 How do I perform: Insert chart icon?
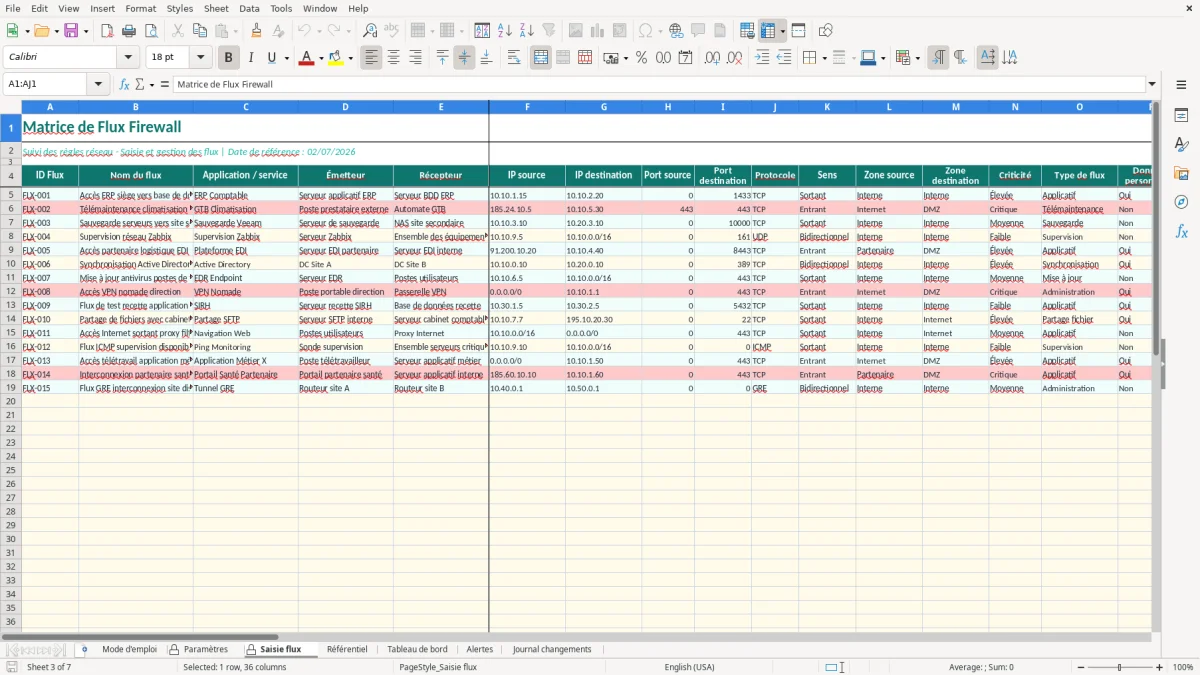coord(598,31)
